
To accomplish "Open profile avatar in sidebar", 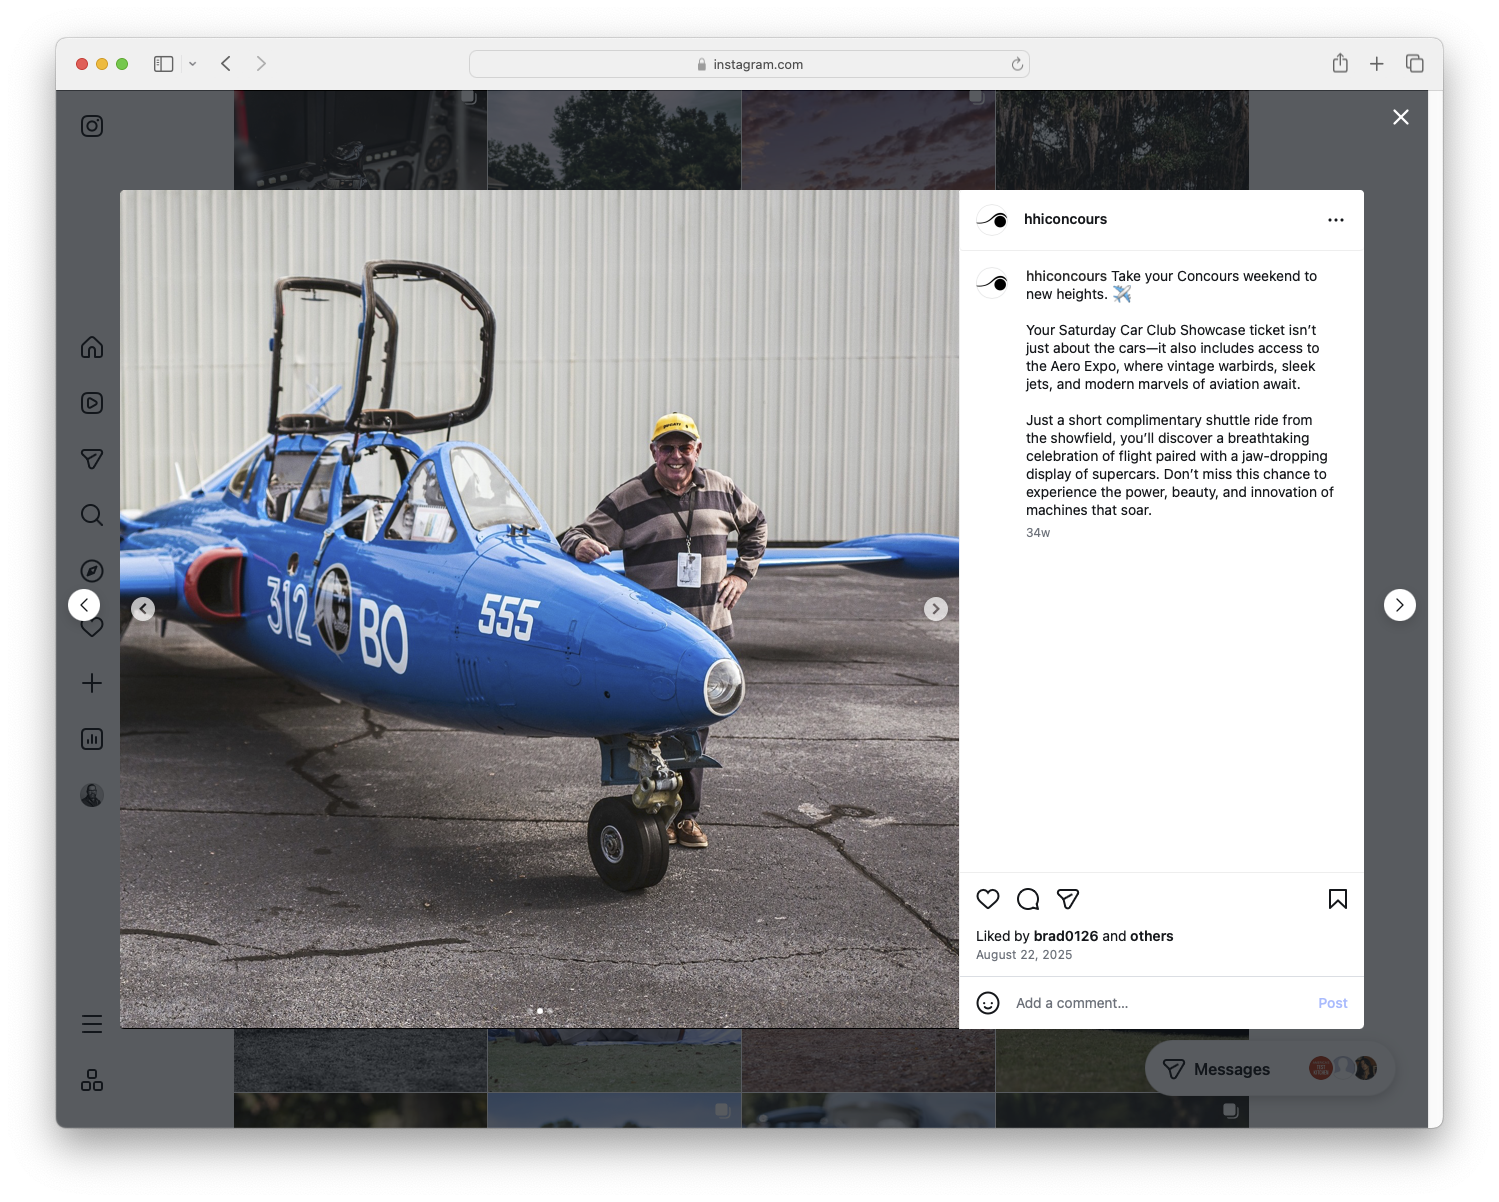I will [92, 795].
